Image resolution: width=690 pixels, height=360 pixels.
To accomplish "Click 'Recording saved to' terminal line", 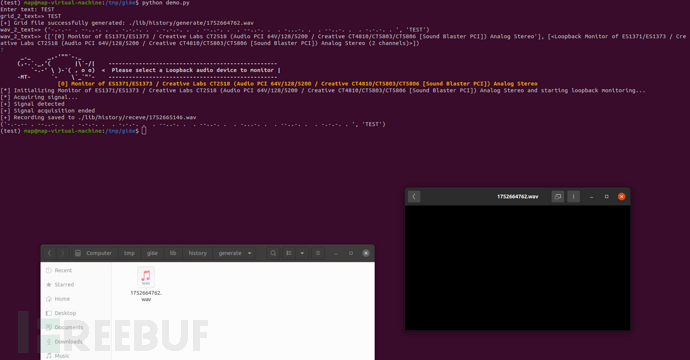I will (x=99, y=118).
